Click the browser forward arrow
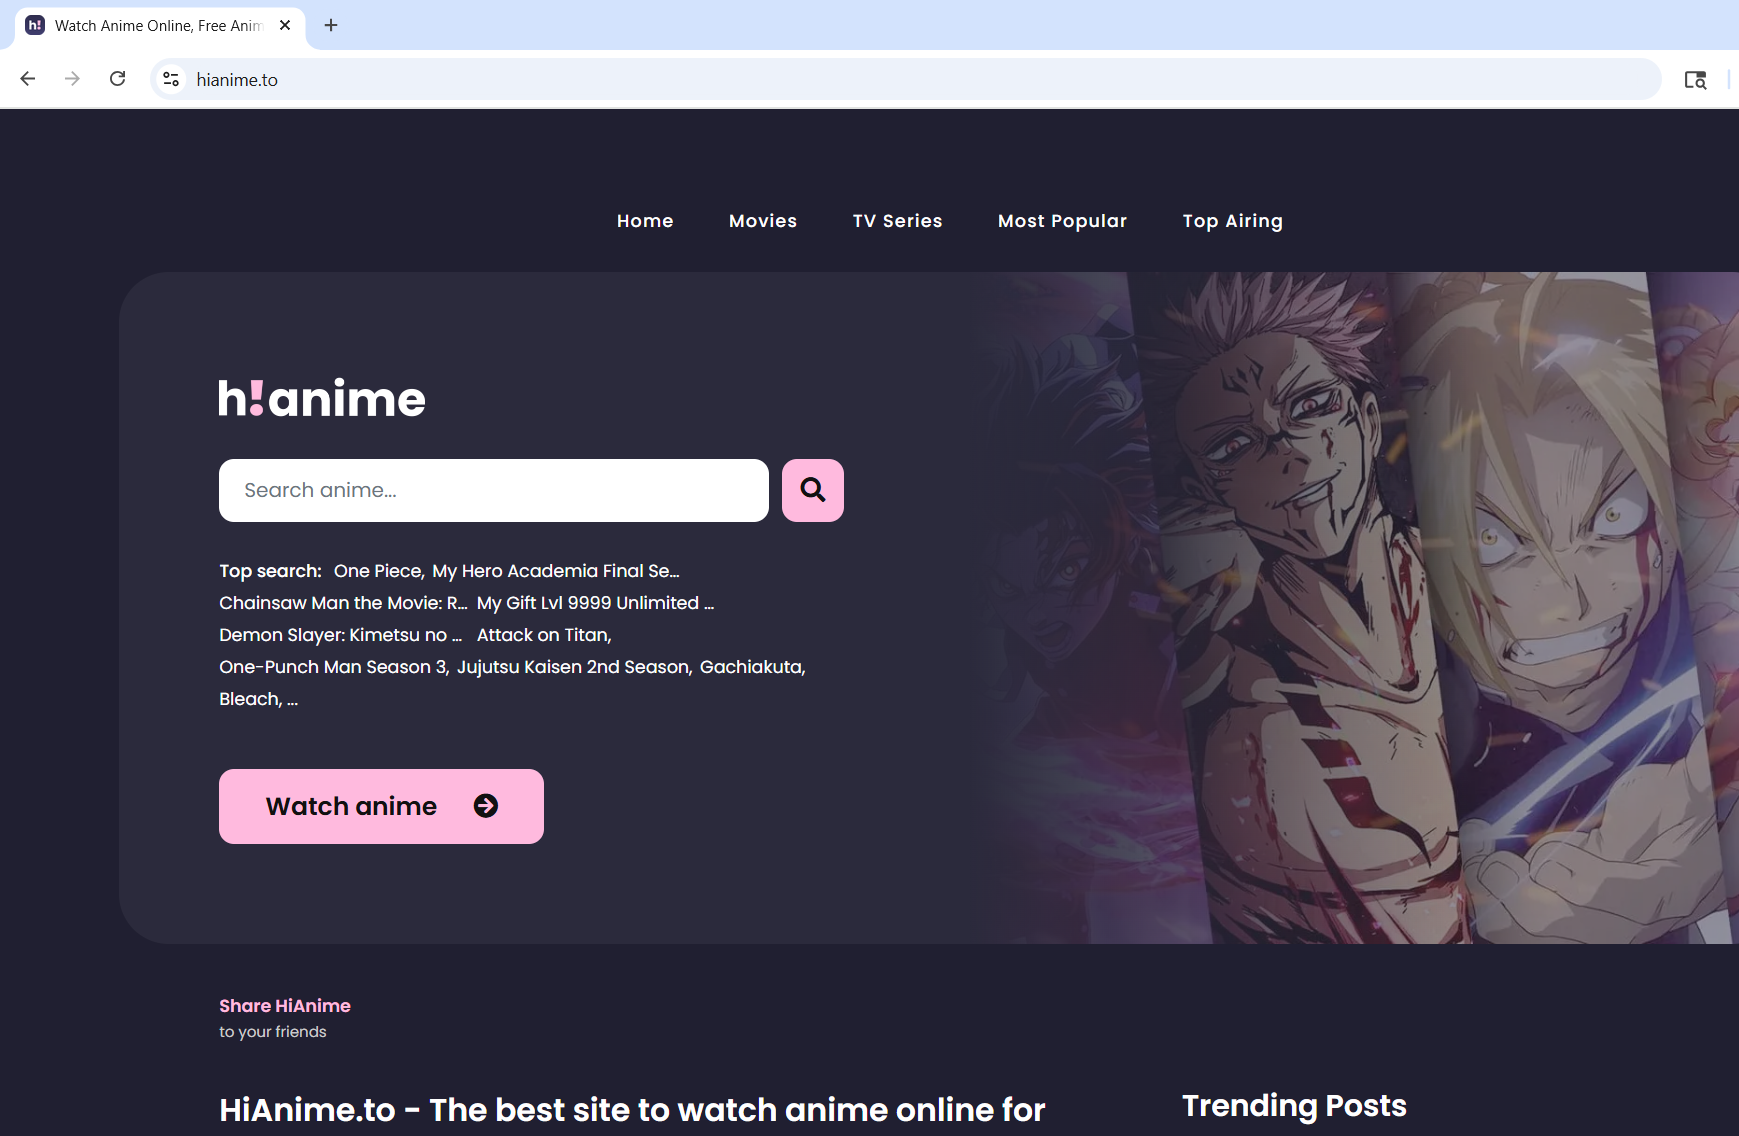Viewport: 1739px width, 1136px height. coord(72,79)
